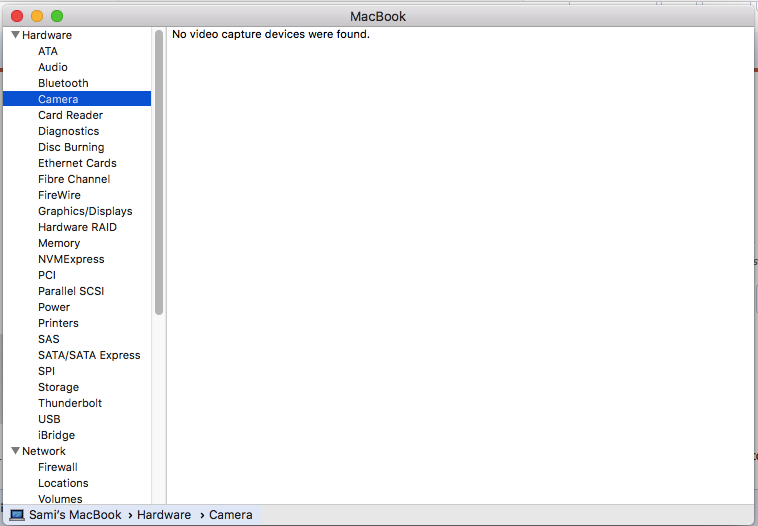Click Sami's MacBook in path bar
Image resolution: width=758 pixels, height=526 pixels.
point(75,515)
